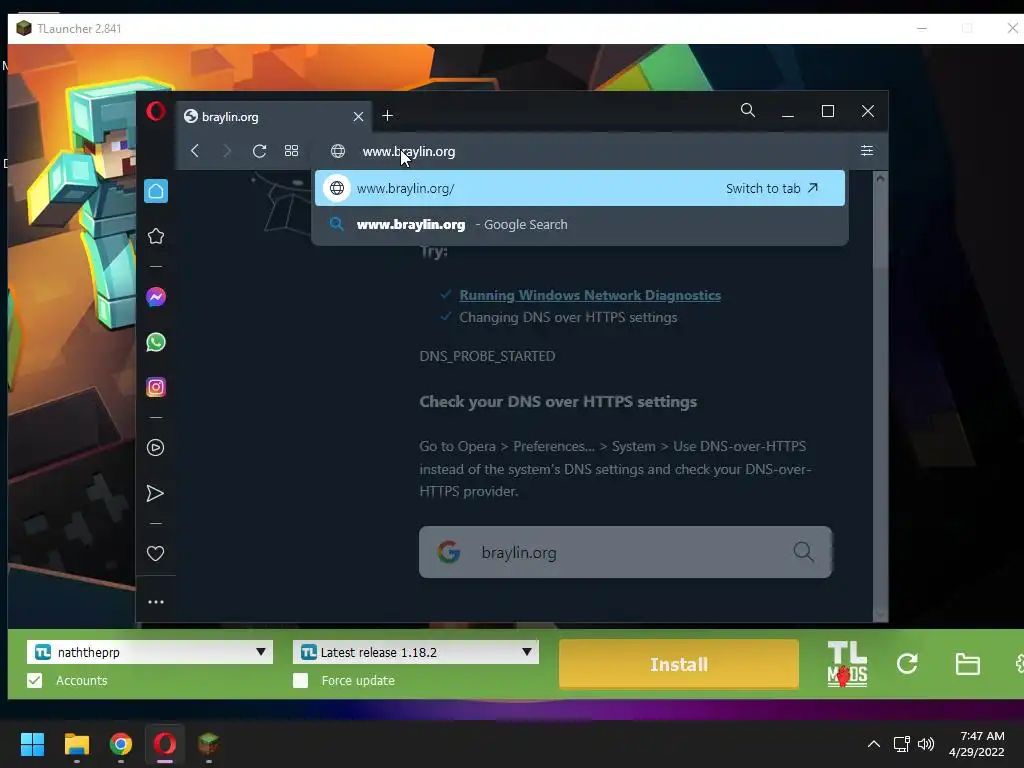Open Google Chrome from taskbar
This screenshot has height=768, width=1024.
[121, 744]
